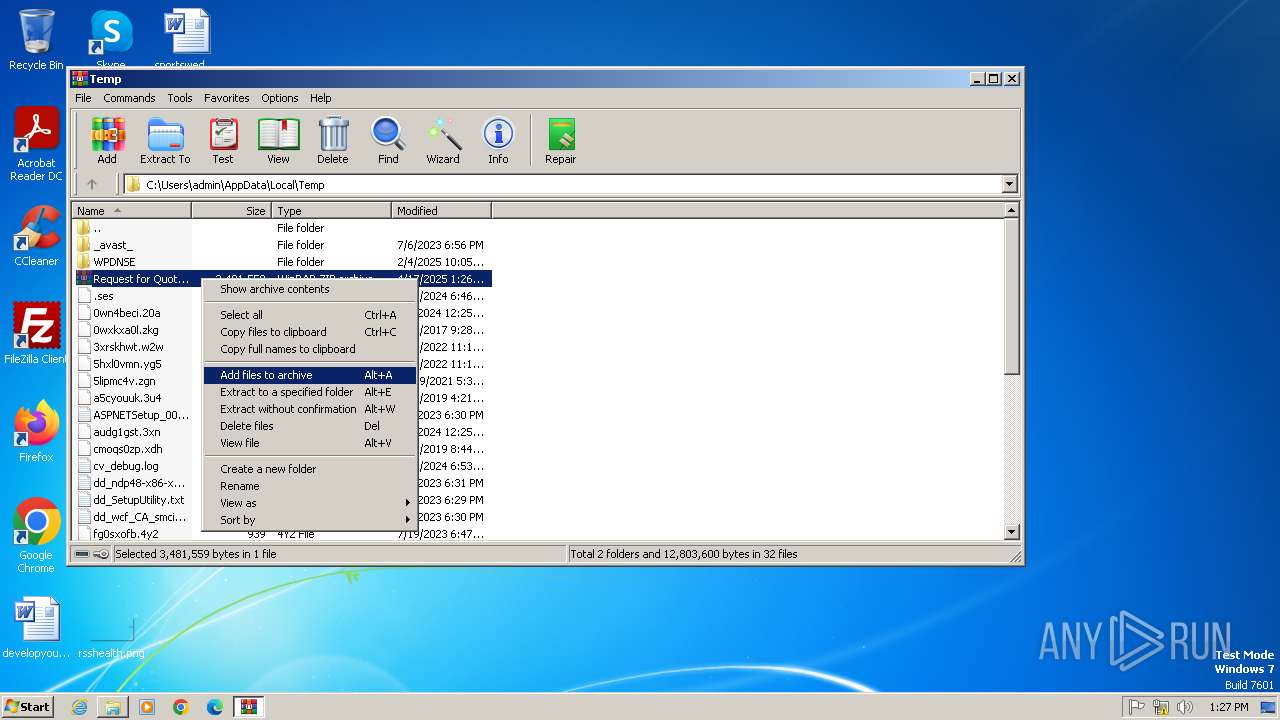
Task: Click the View toolbar icon
Action: (x=278, y=141)
